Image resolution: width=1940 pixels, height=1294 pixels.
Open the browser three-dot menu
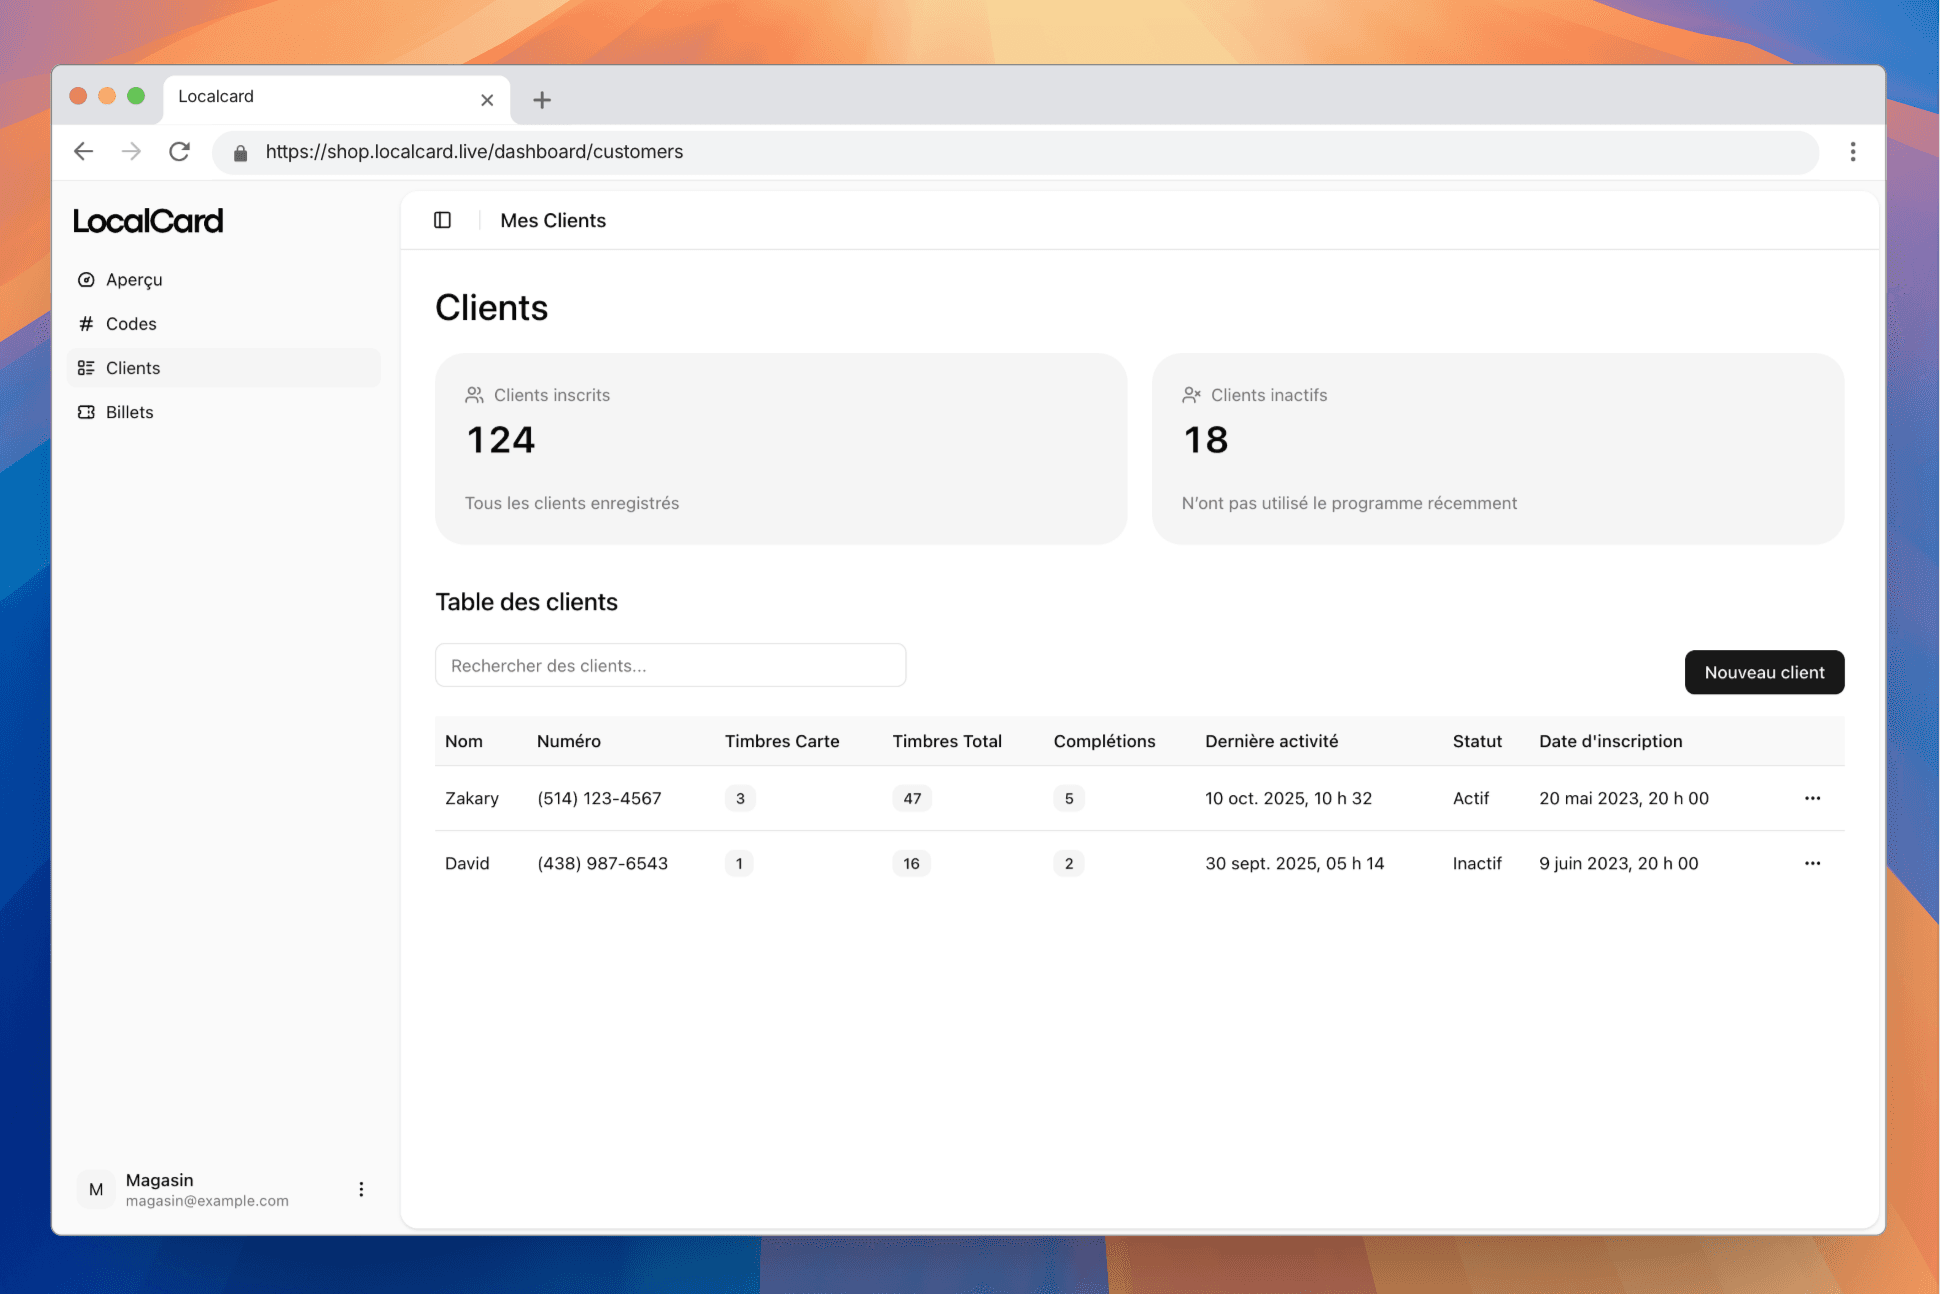click(x=1852, y=152)
